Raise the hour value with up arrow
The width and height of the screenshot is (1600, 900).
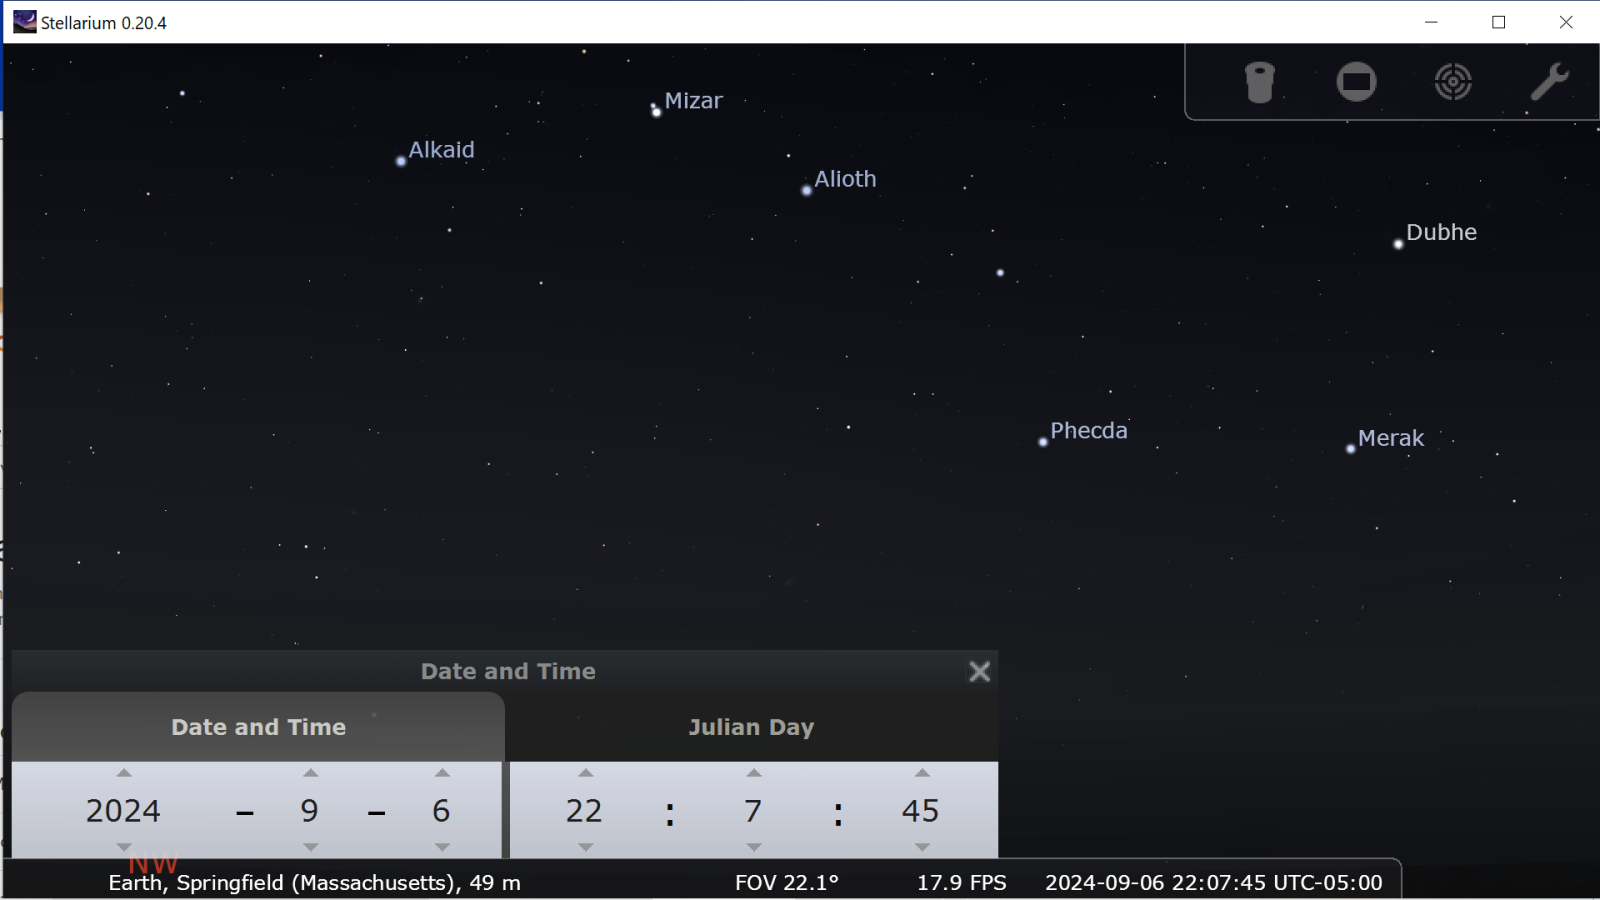tap(586, 773)
